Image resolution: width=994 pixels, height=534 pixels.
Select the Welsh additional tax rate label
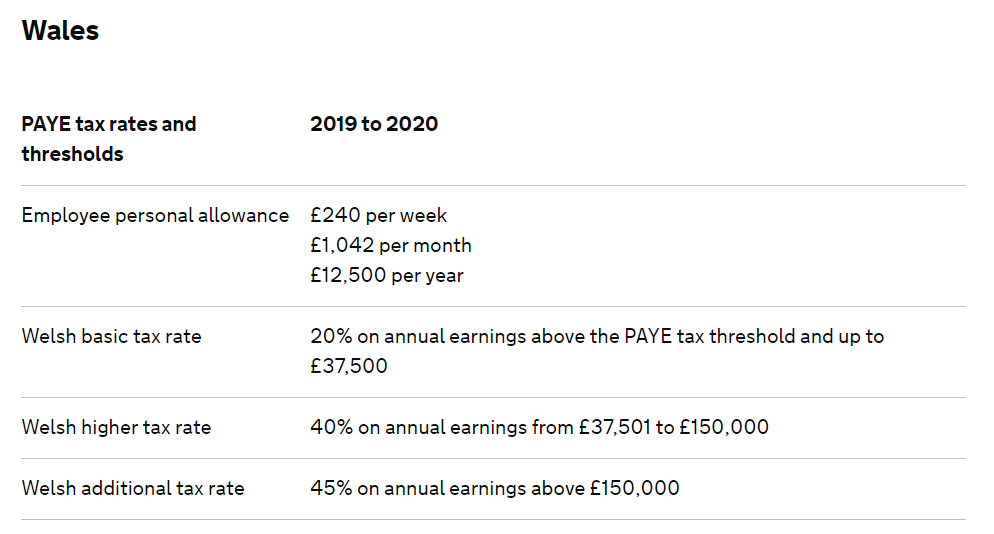coord(133,488)
